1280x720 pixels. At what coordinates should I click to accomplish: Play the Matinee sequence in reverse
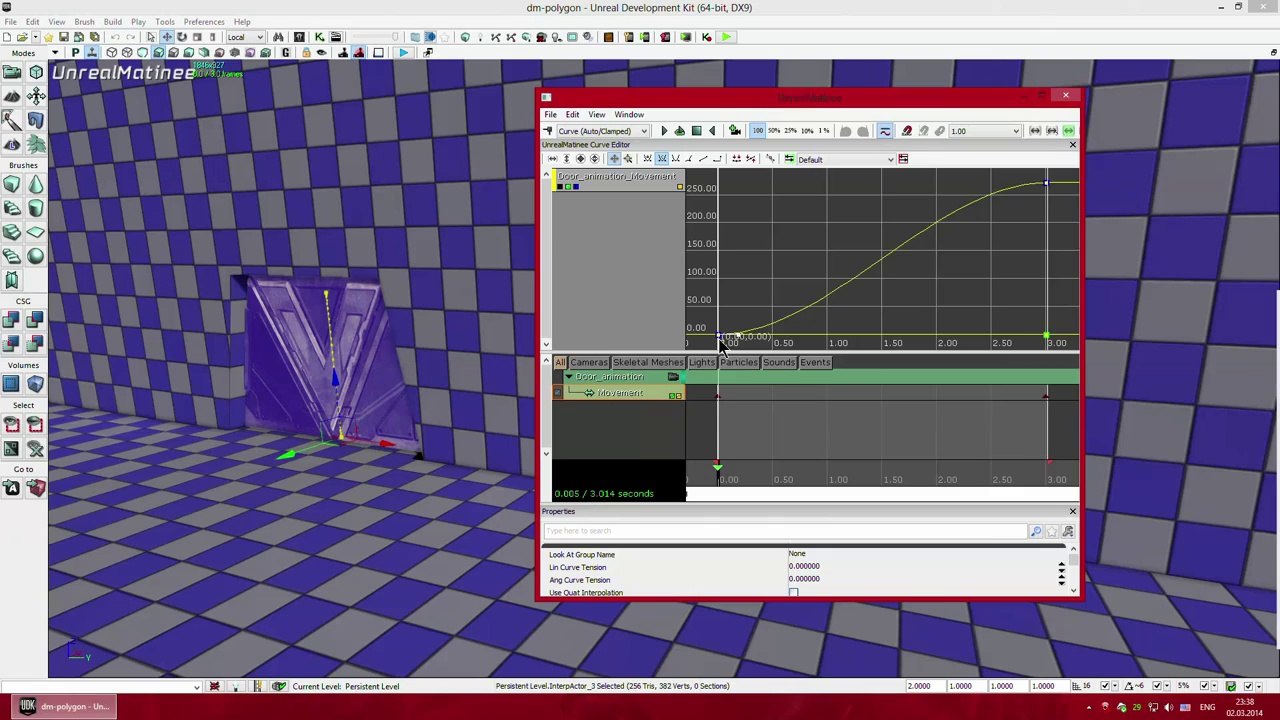[712, 131]
